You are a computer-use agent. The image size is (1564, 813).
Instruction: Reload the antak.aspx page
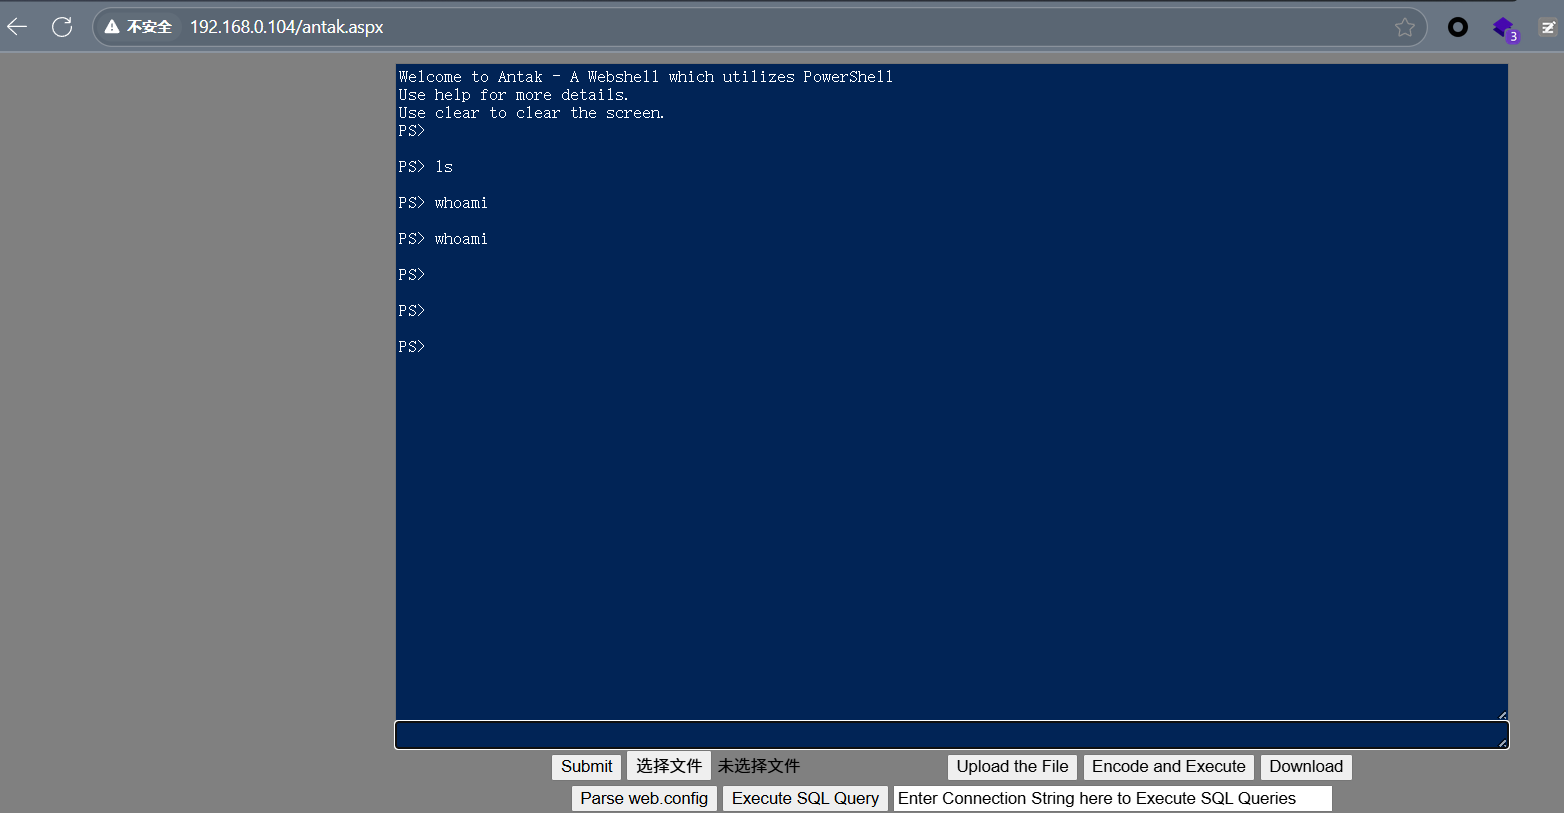click(x=62, y=27)
